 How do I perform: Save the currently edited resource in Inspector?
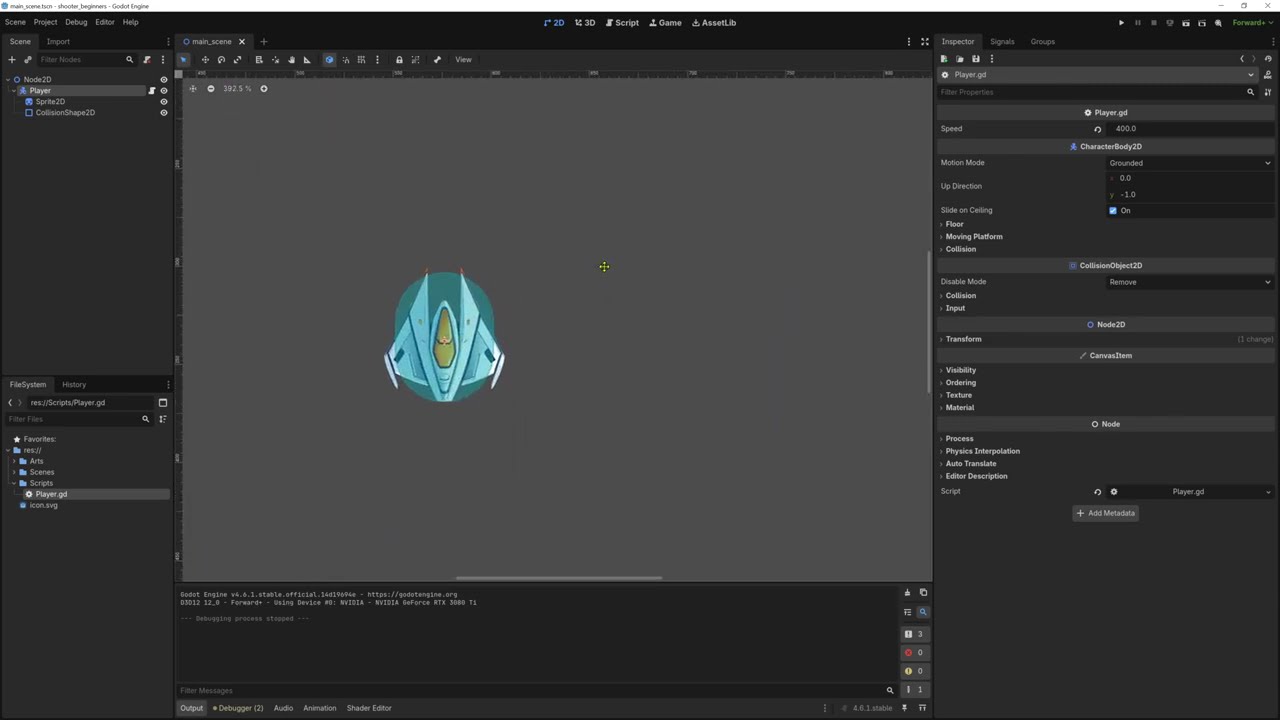coord(976,59)
